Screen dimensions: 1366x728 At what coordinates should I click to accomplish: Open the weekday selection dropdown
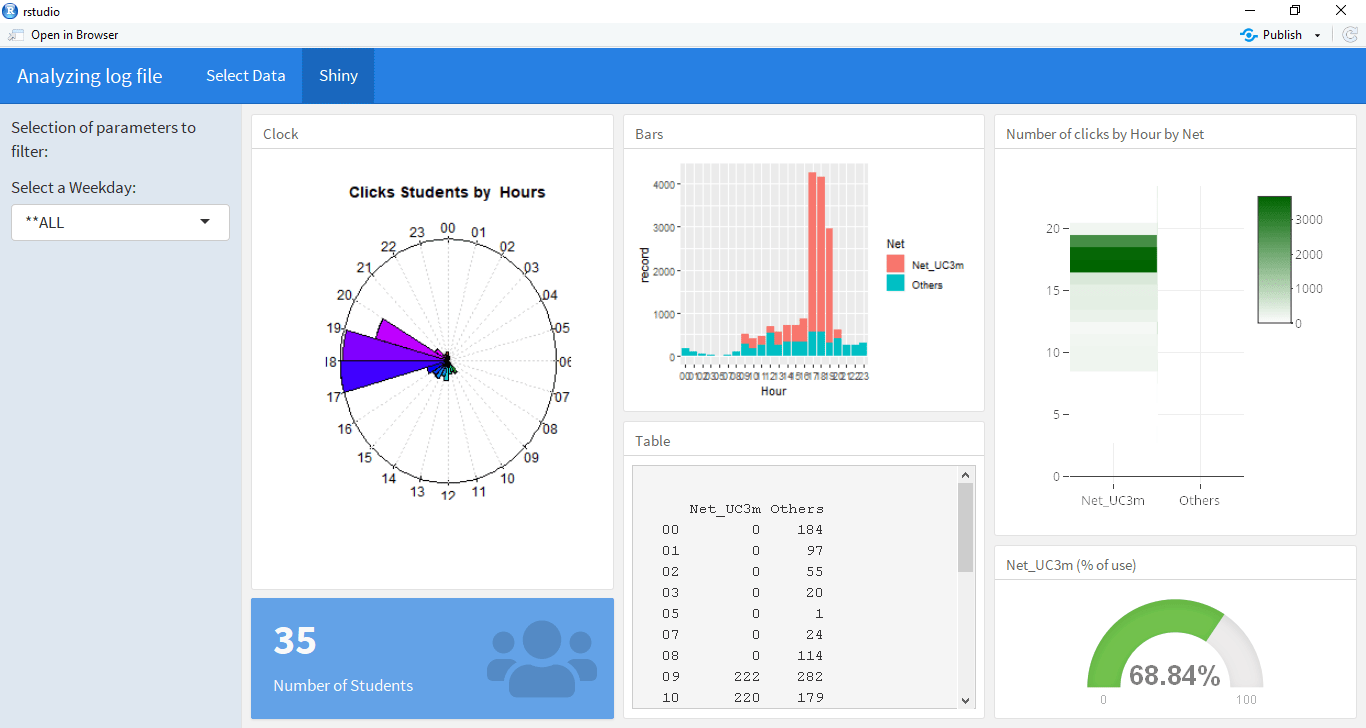205,222
